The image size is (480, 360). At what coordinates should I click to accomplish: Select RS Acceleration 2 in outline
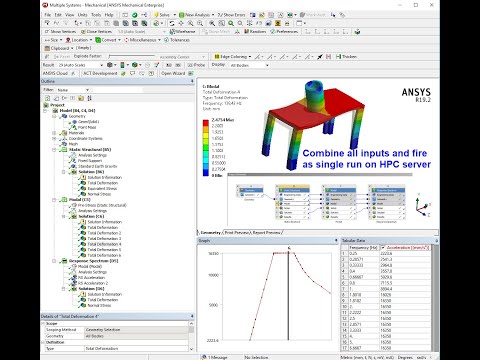click(93, 283)
